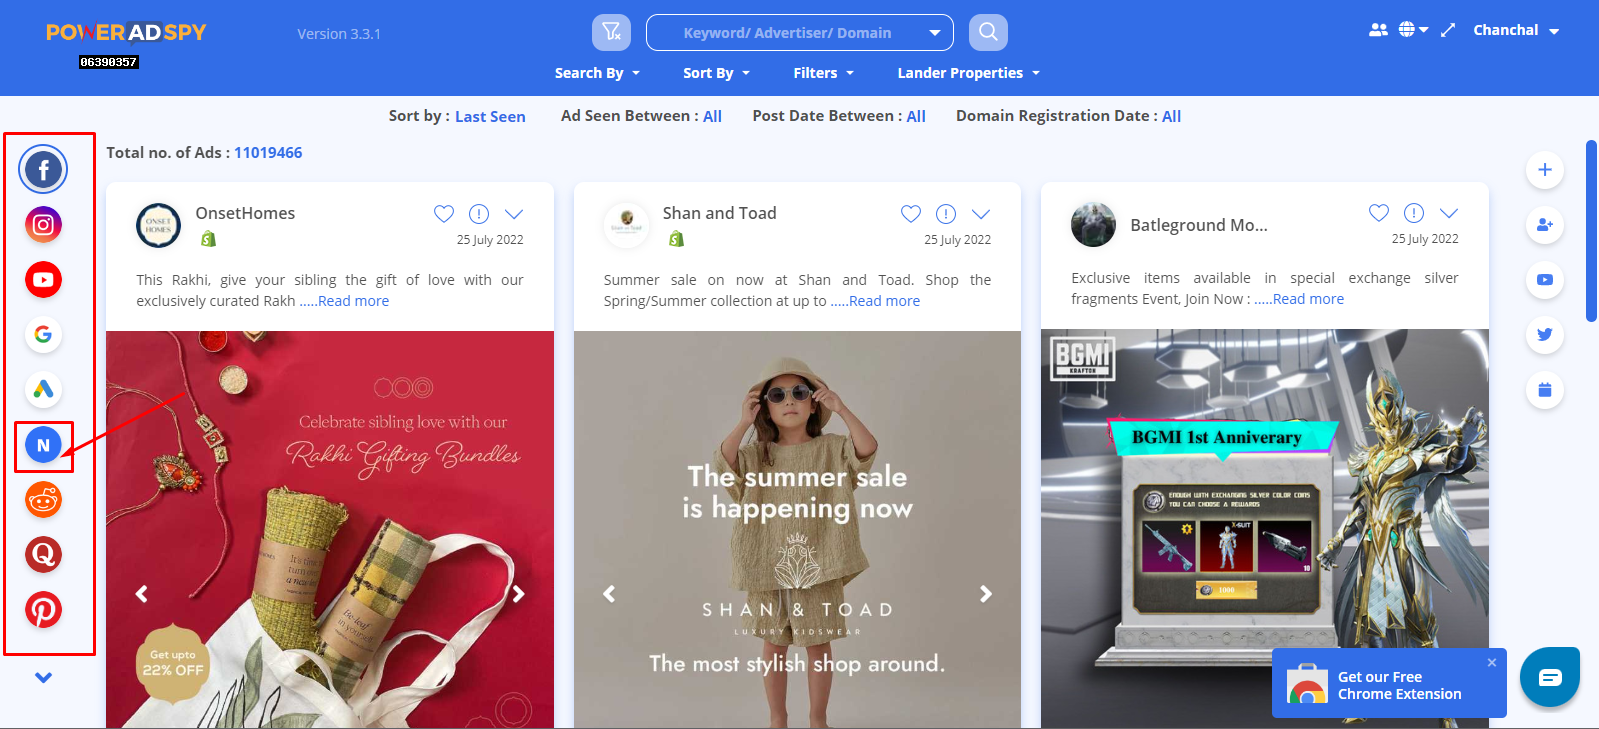1599x729 pixels.
Task: View info for the Shan and Toad ad
Action: tap(946, 214)
